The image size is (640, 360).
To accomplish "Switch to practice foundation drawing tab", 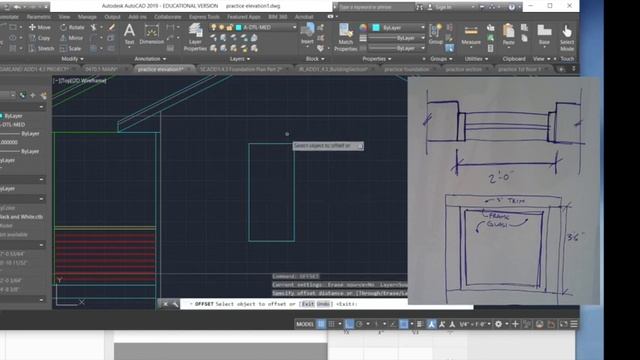I will coord(407,69).
